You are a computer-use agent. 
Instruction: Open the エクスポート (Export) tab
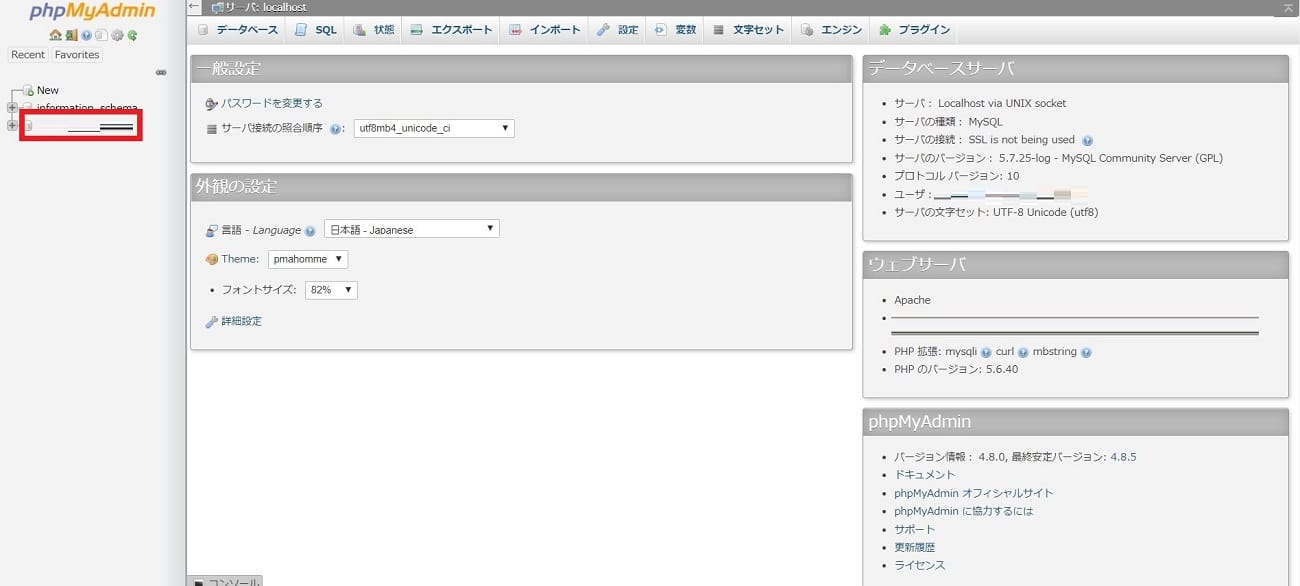452,30
